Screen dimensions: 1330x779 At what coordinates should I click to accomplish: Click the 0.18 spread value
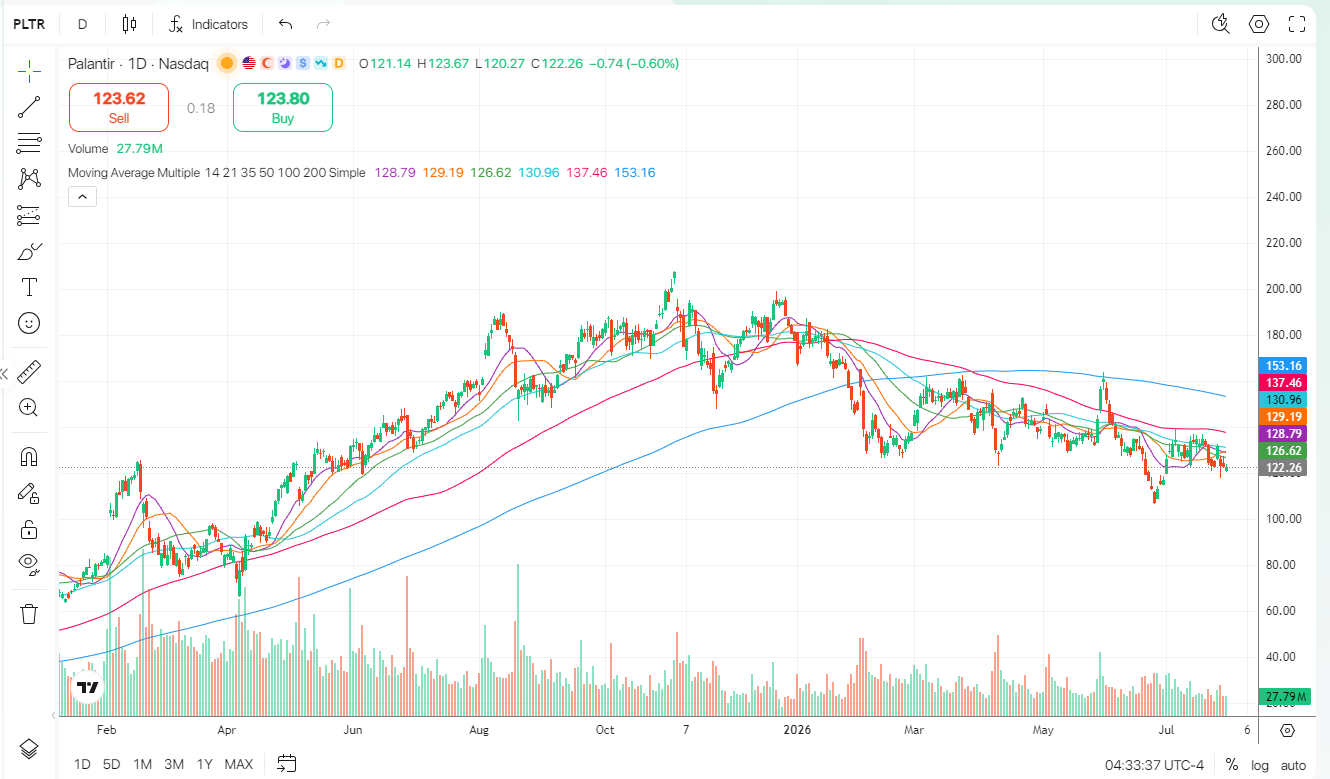point(201,108)
